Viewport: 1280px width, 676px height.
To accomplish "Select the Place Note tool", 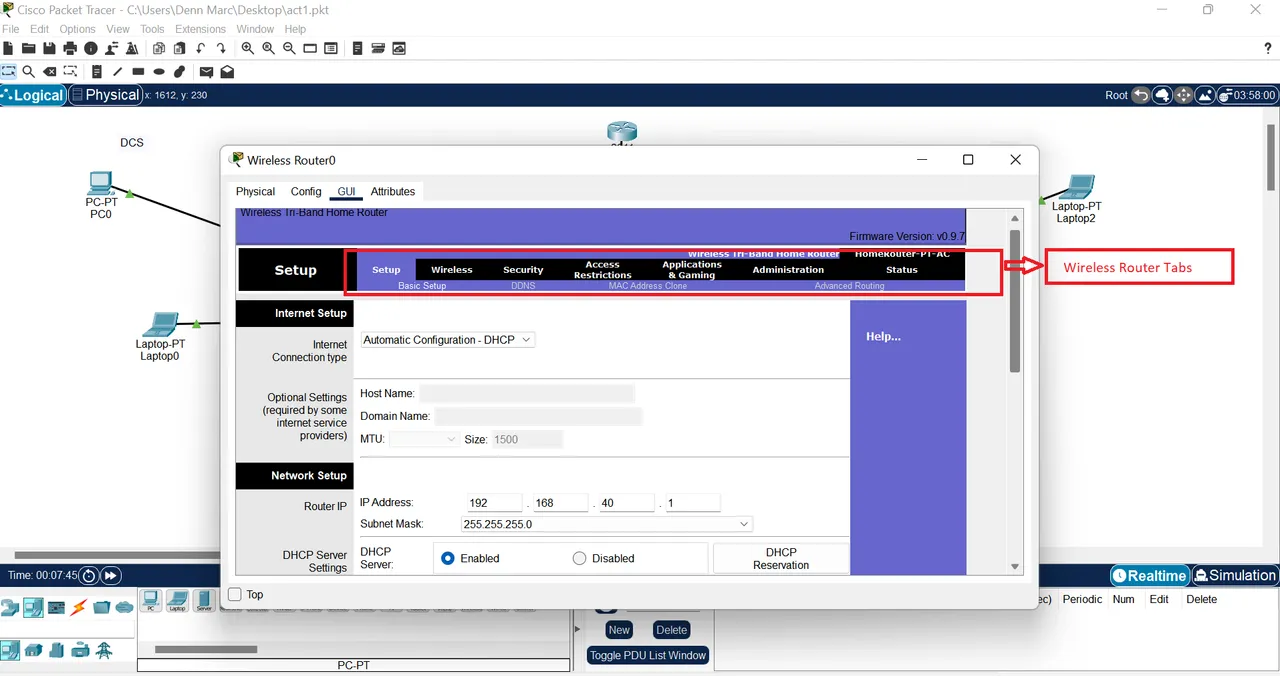I will click(x=97, y=72).
